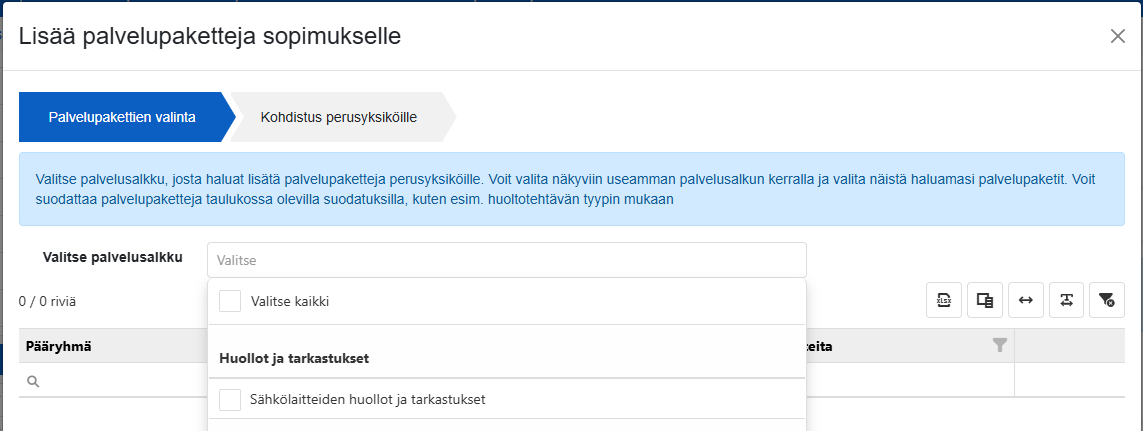The height and width of the screenshot is (431, 1143).
Task: Go to Kohdistus perusyksiköille step
Action: point(339,117)
